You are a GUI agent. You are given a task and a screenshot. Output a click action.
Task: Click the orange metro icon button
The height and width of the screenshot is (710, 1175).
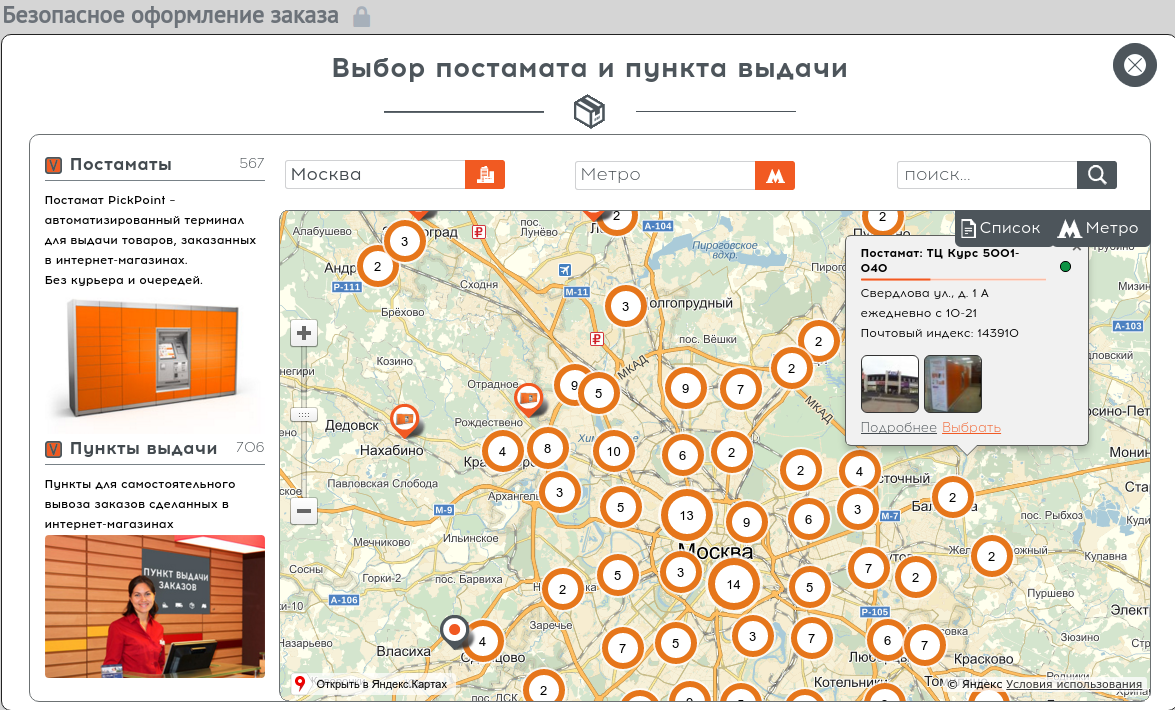(774, 175)
